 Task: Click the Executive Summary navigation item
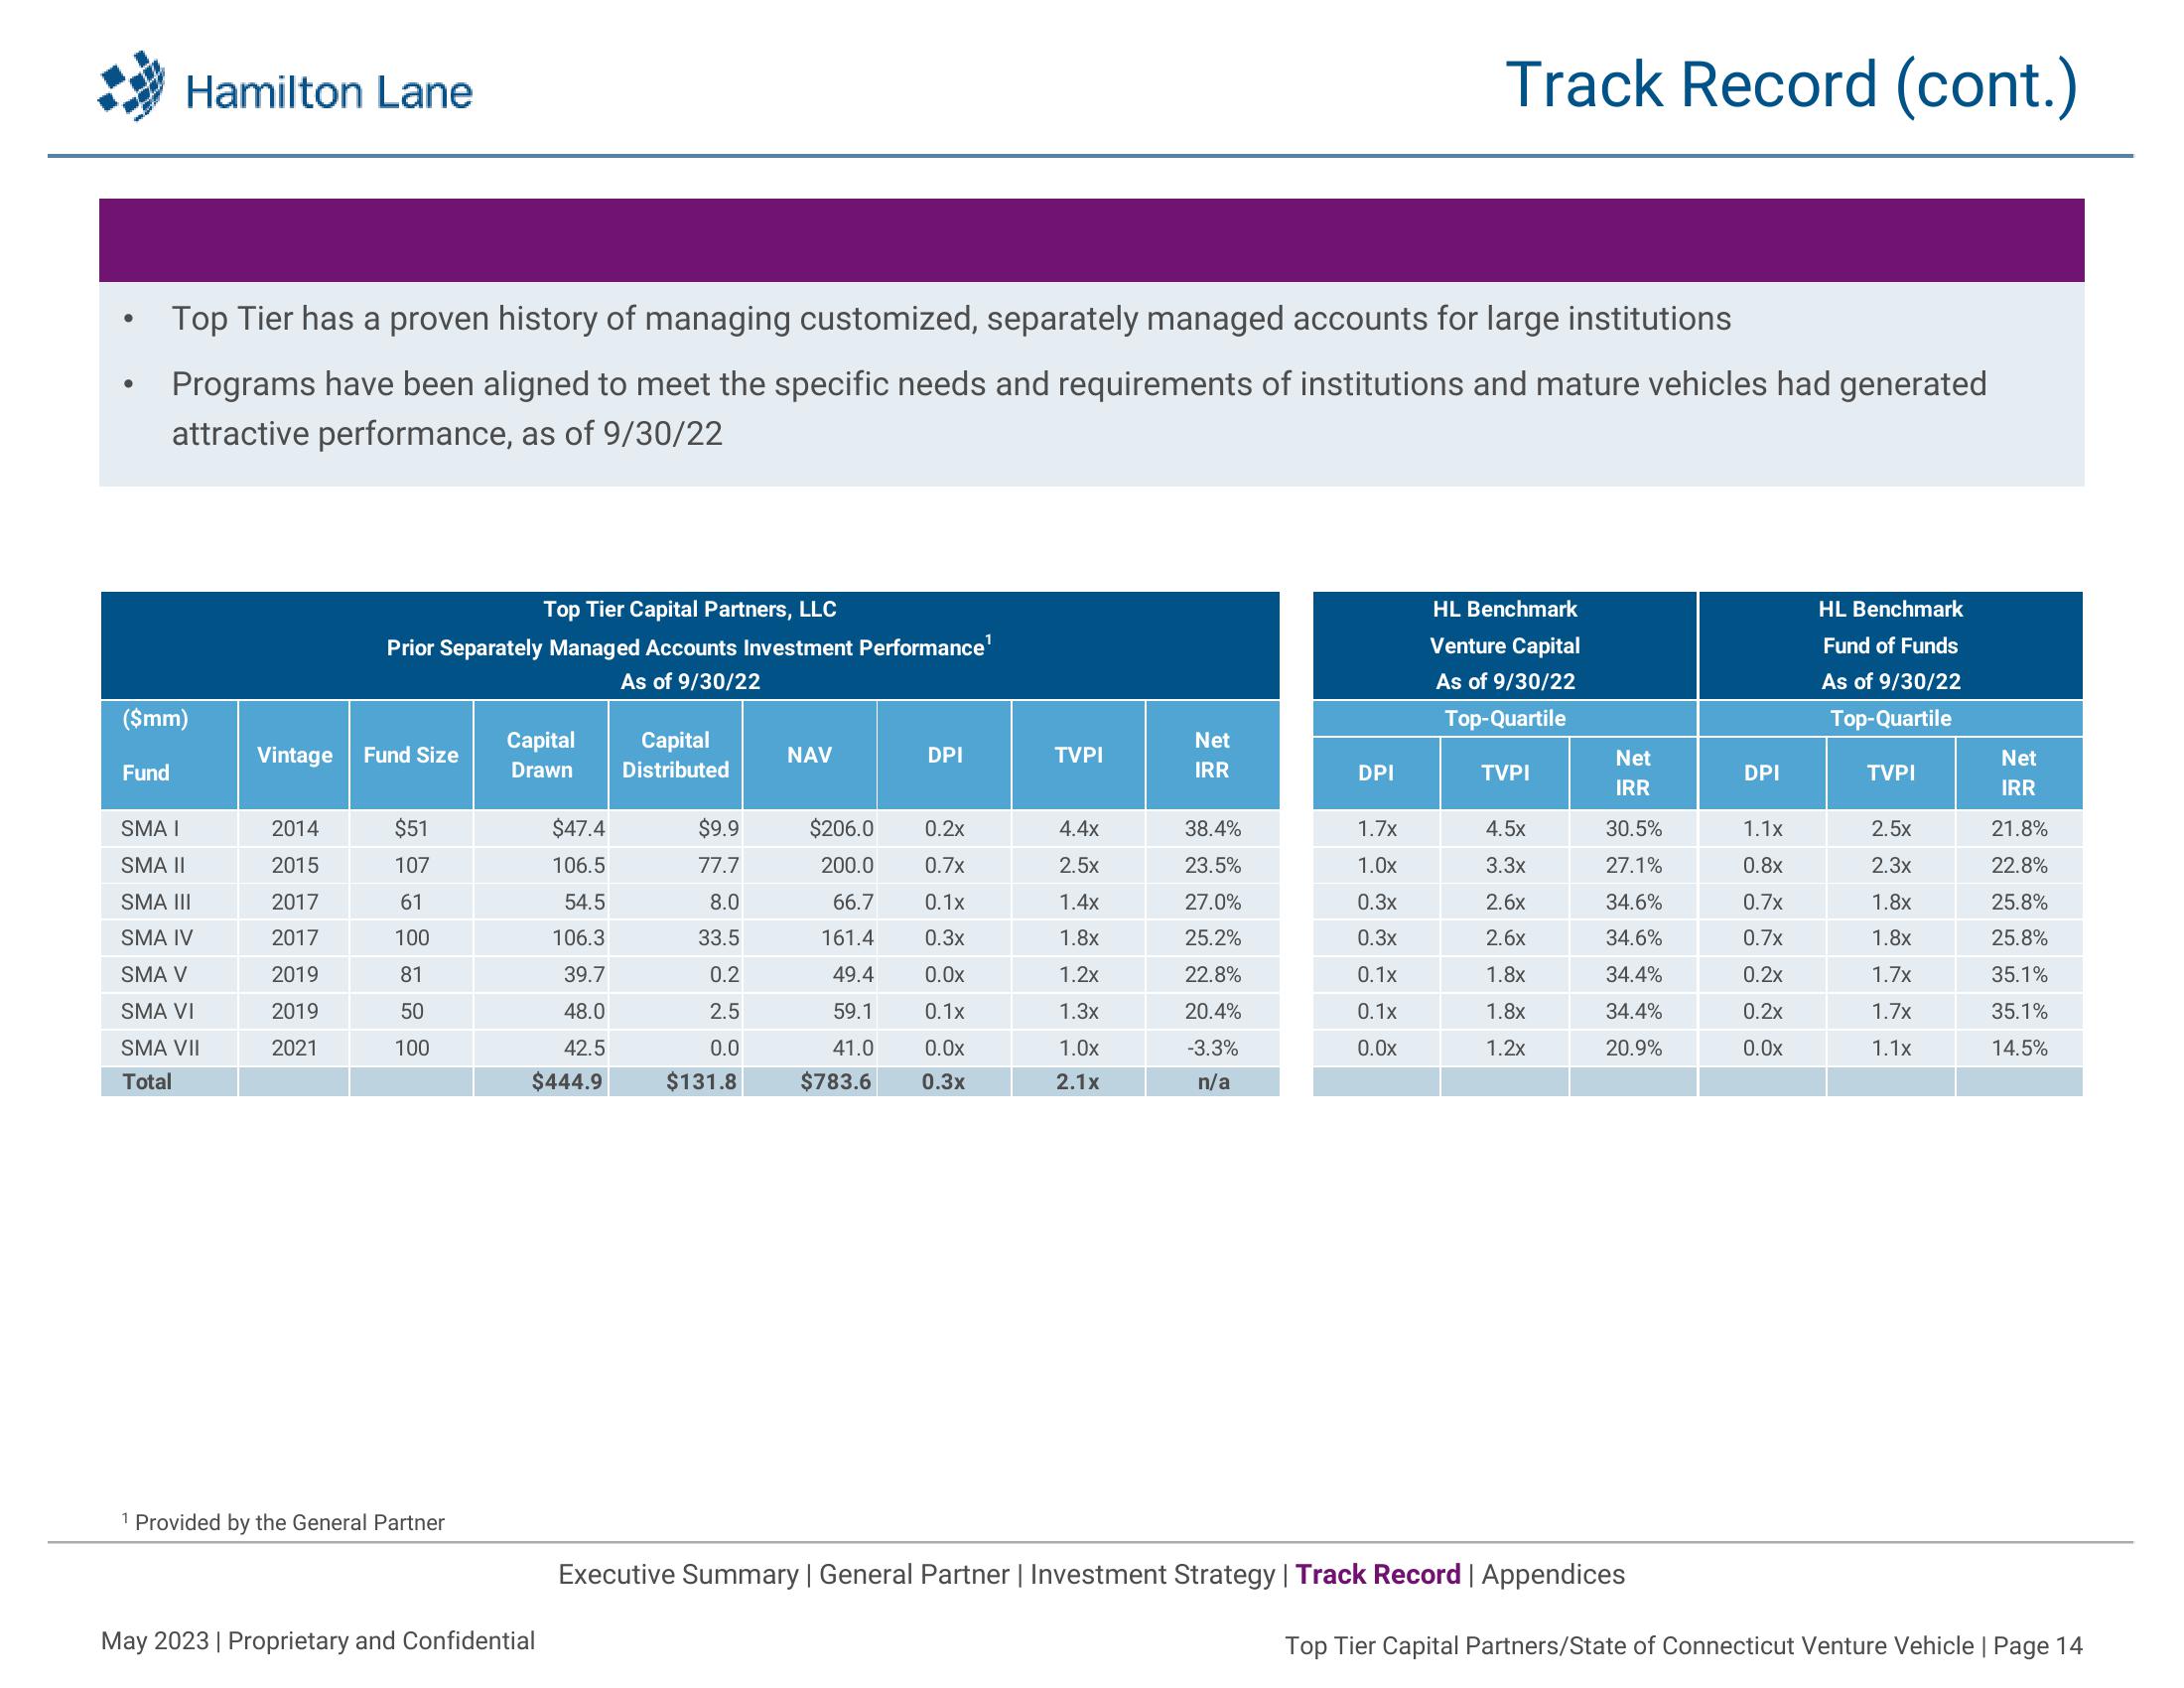point(678,1574)
